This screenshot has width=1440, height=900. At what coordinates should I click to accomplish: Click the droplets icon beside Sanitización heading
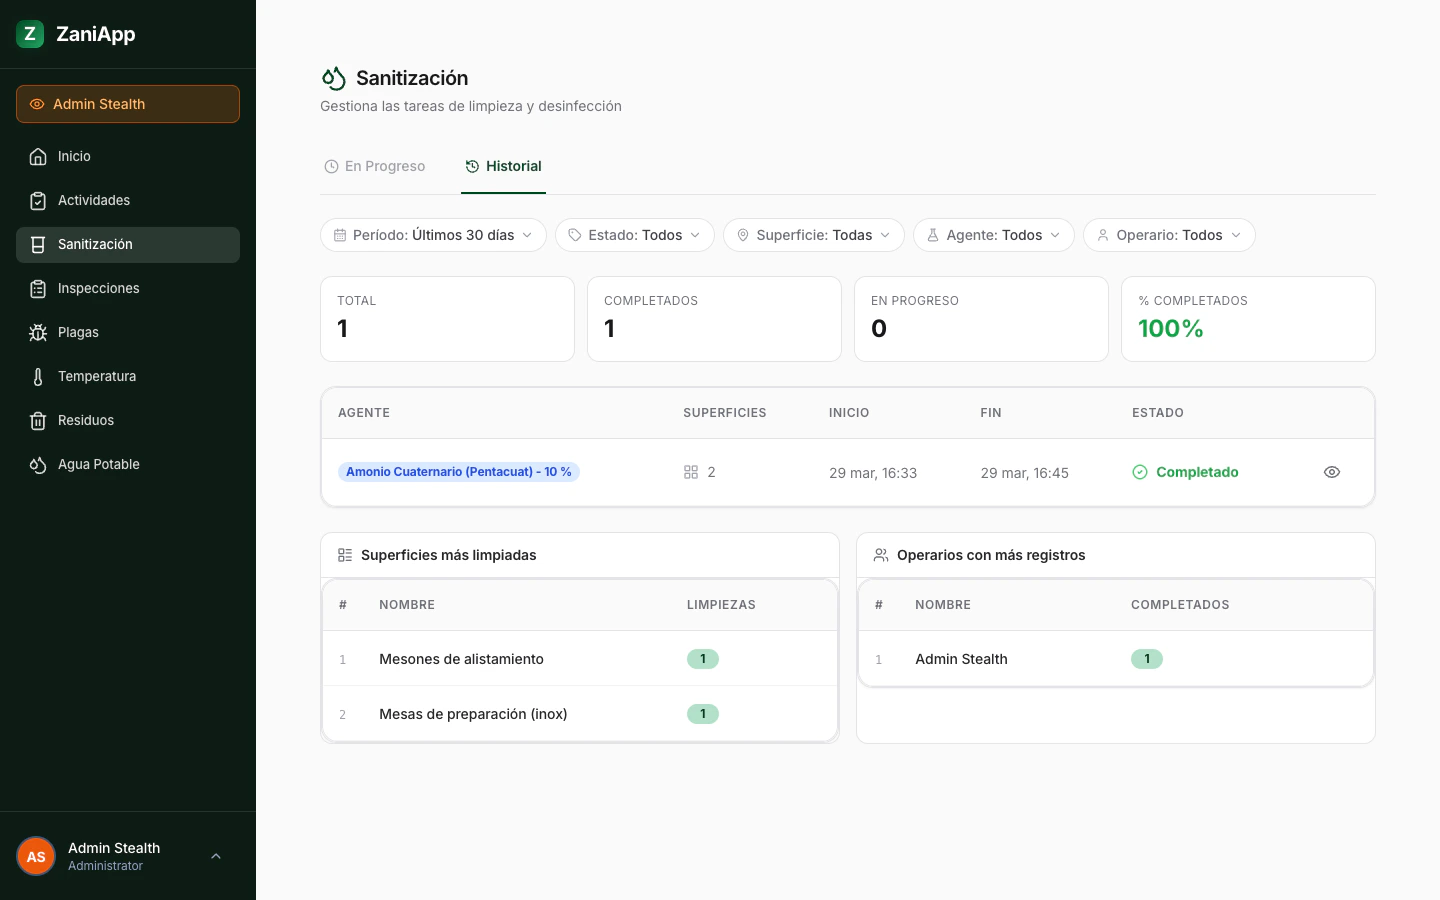(333, 78)
